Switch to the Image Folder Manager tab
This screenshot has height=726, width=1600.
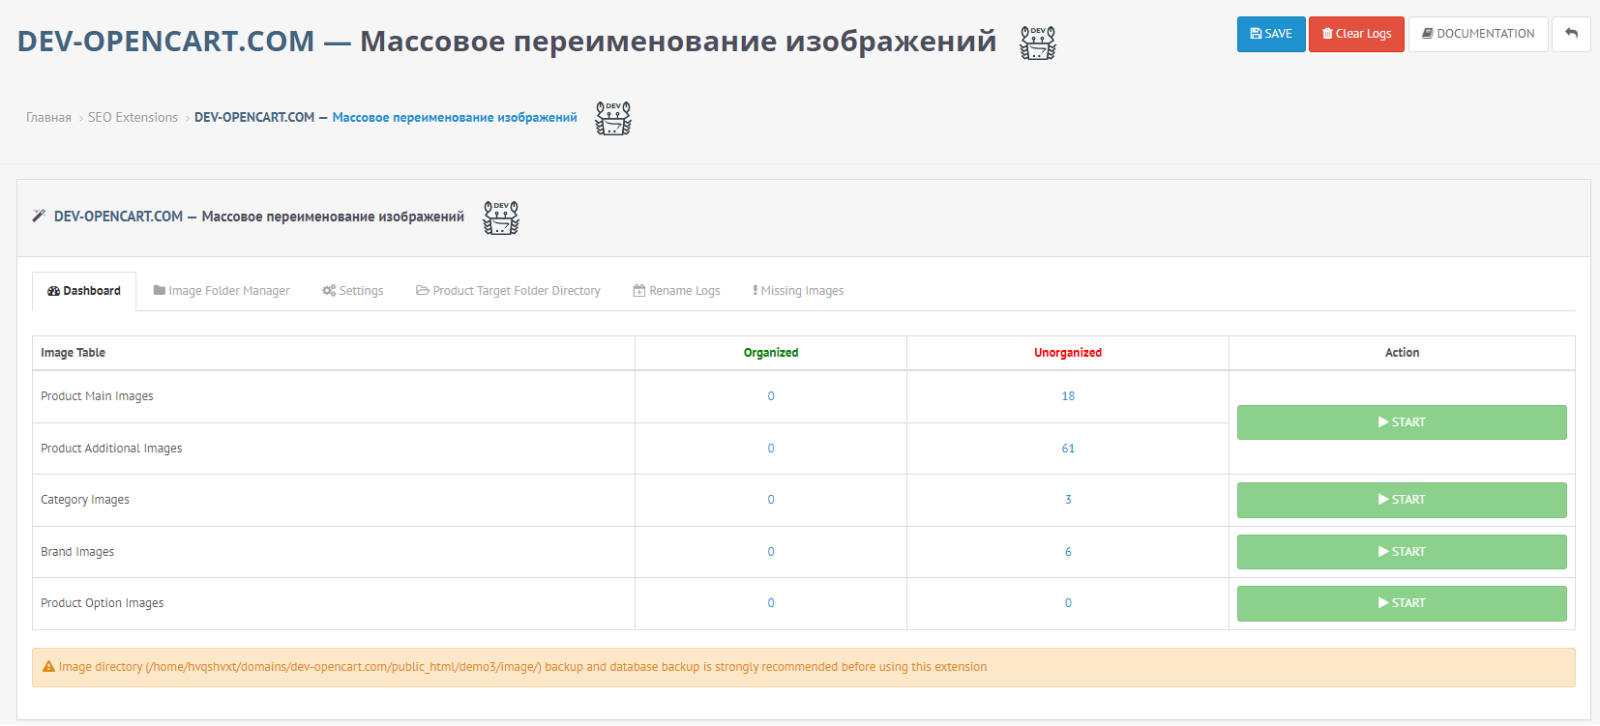point(221,291)
